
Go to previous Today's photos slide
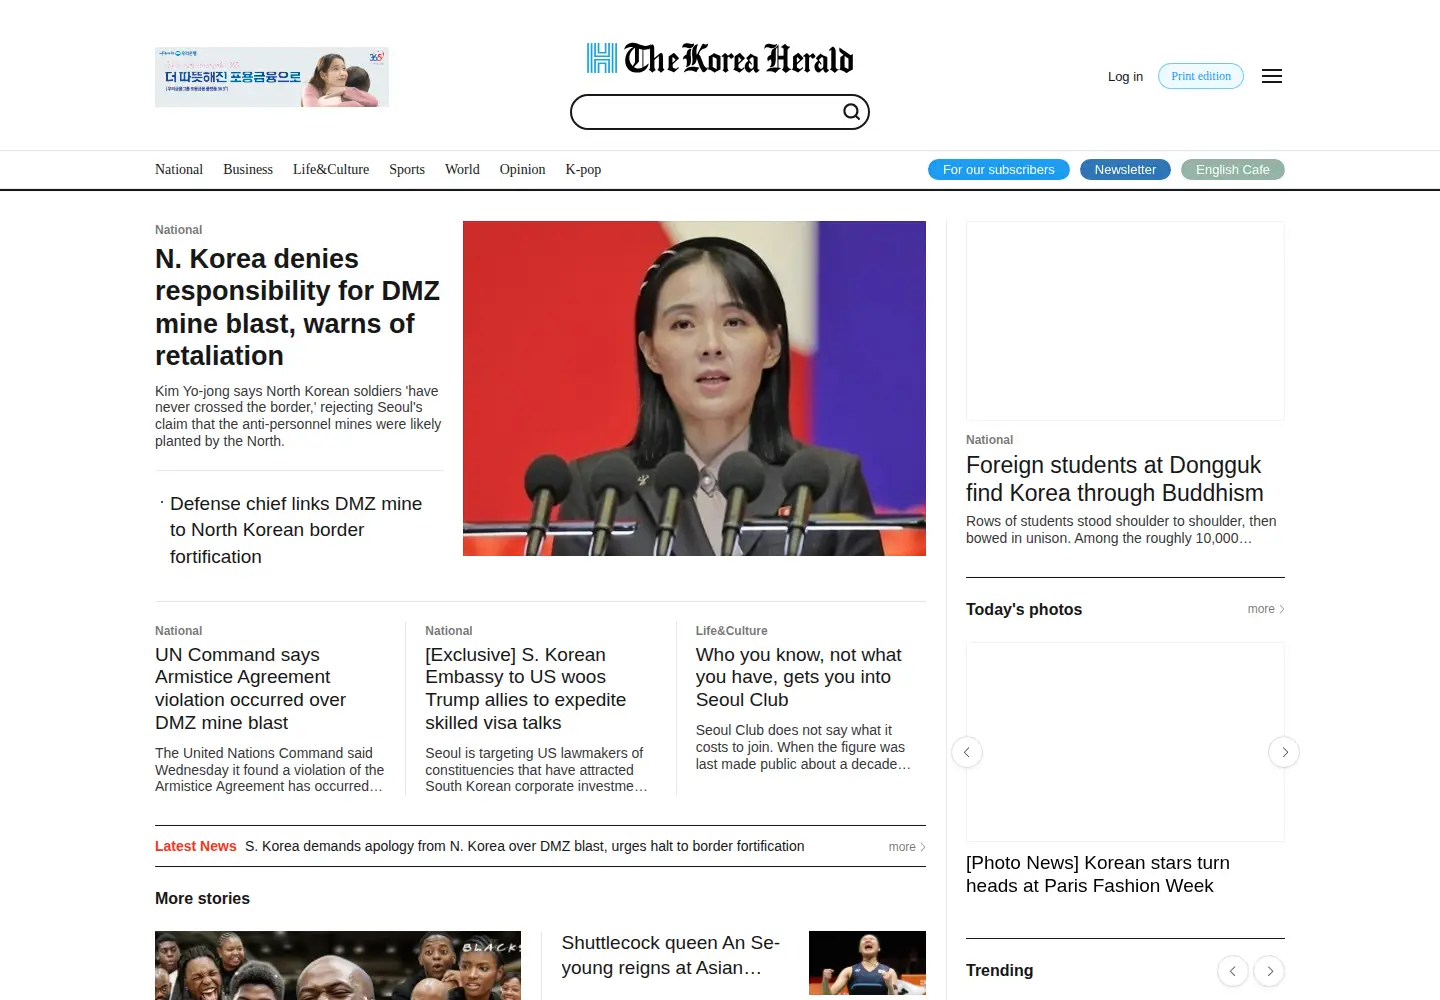tap(967, 752)
